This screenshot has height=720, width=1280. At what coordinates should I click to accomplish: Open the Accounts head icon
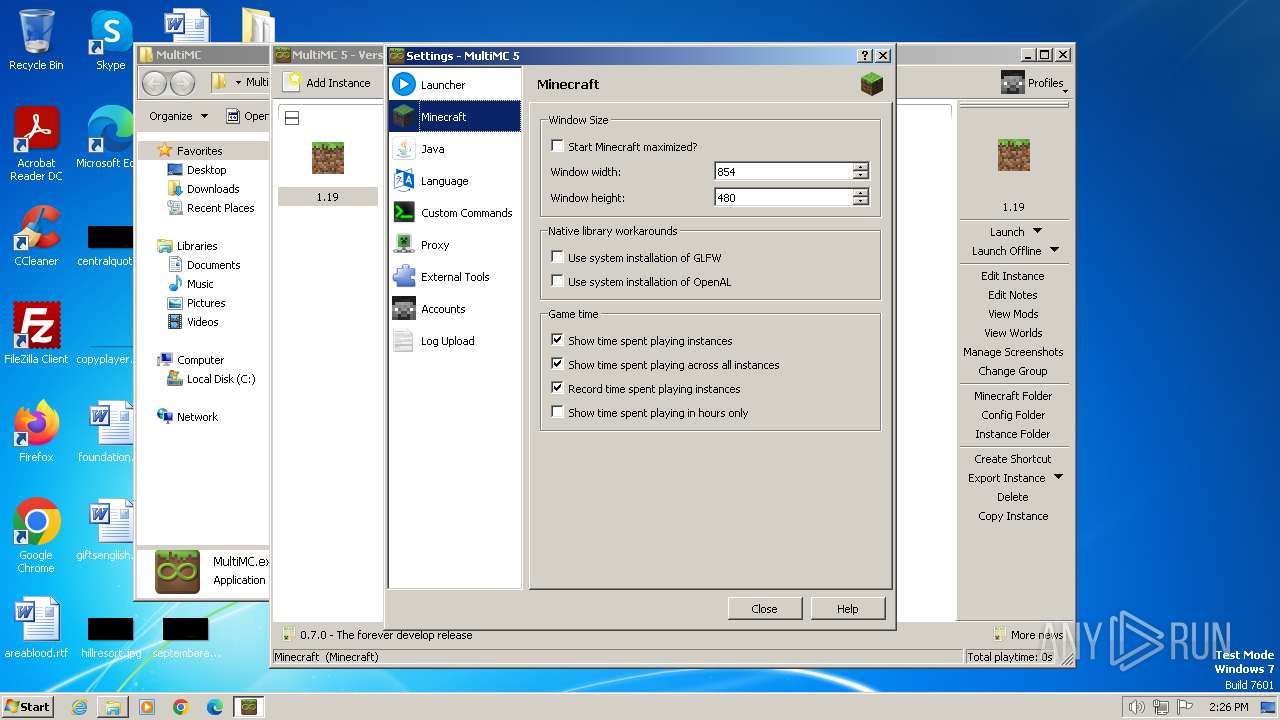(404, 308)
